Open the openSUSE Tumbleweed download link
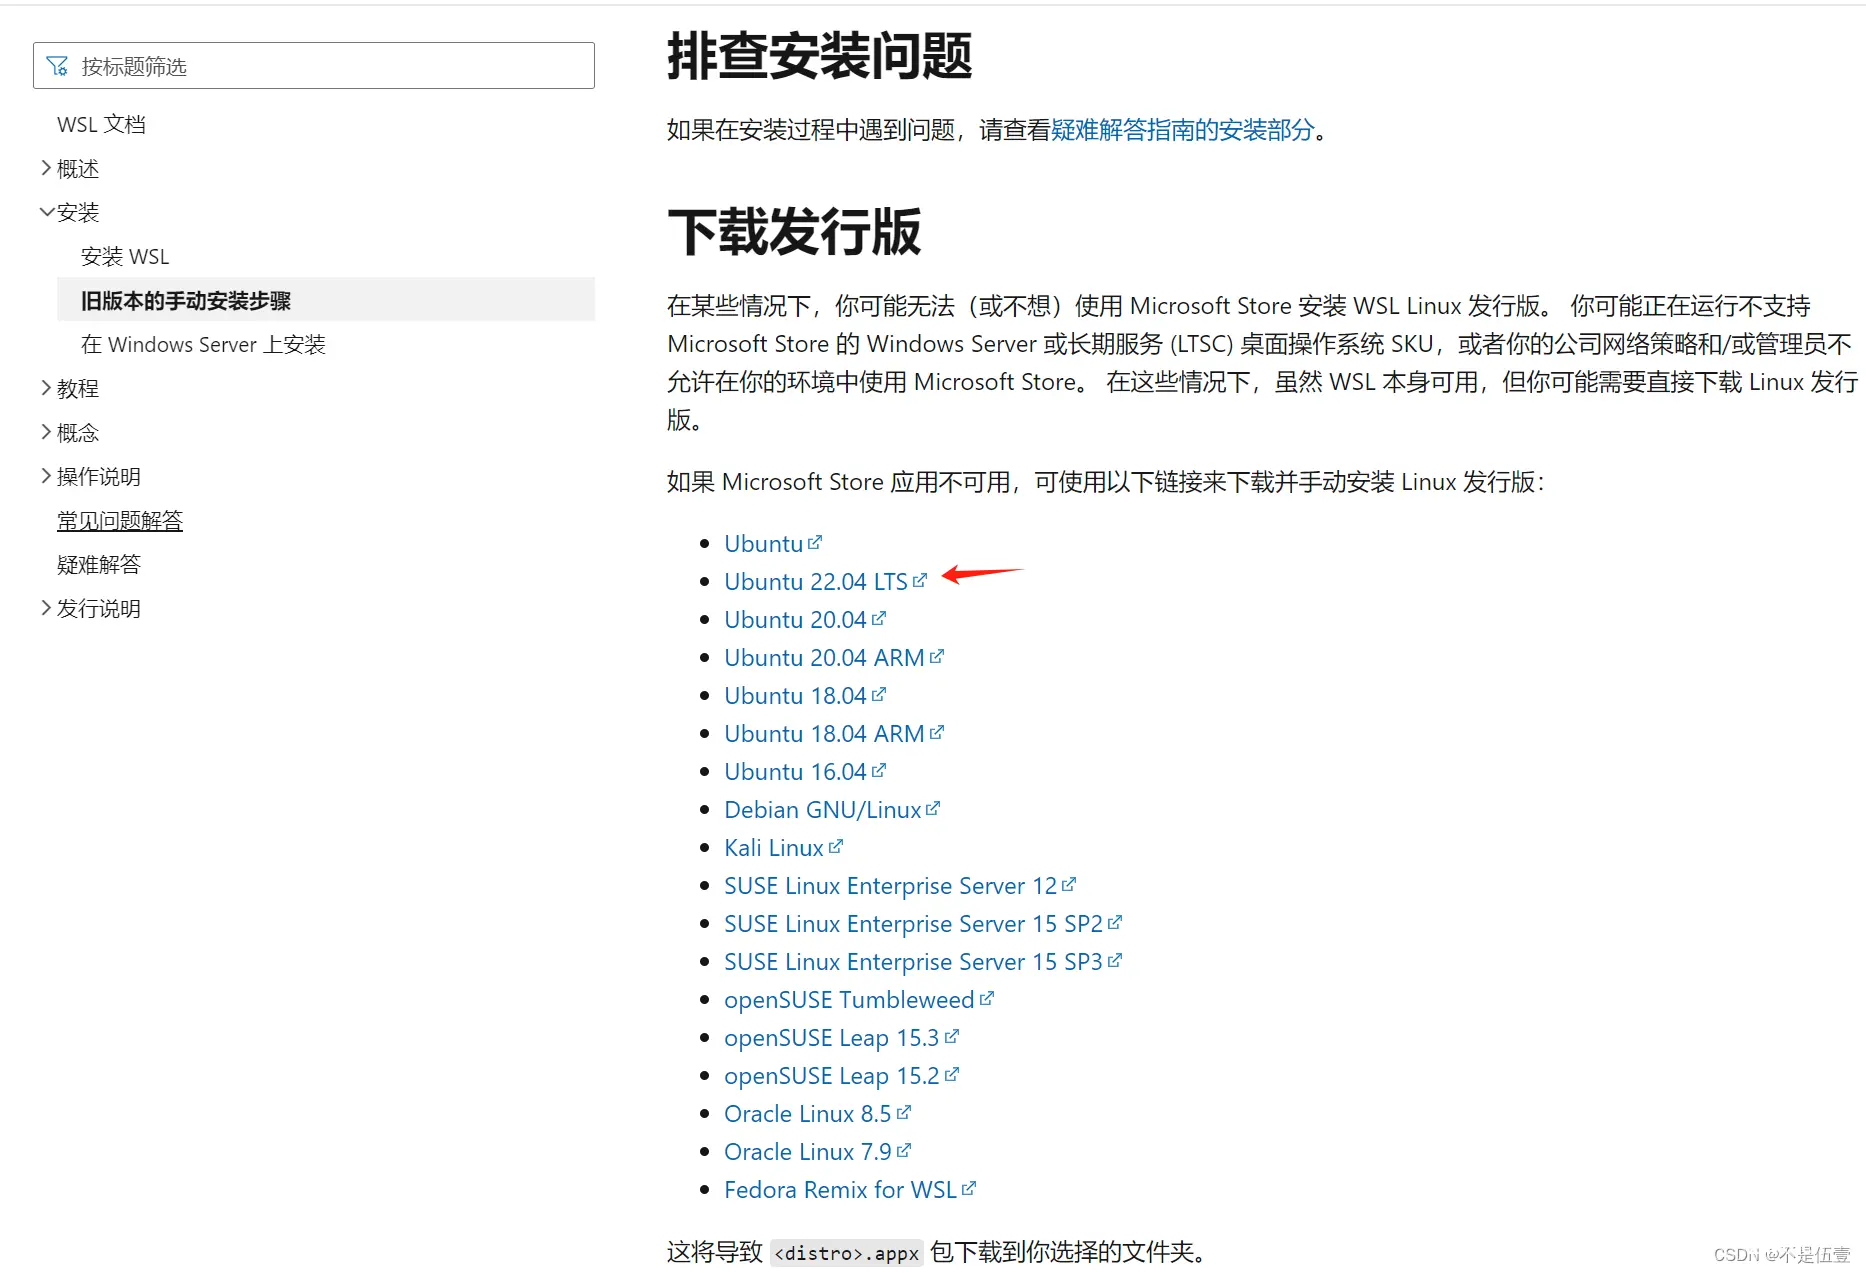The height and width of the screenshot is (1273, 1866). pyautogui.click(x=849, y=999)
